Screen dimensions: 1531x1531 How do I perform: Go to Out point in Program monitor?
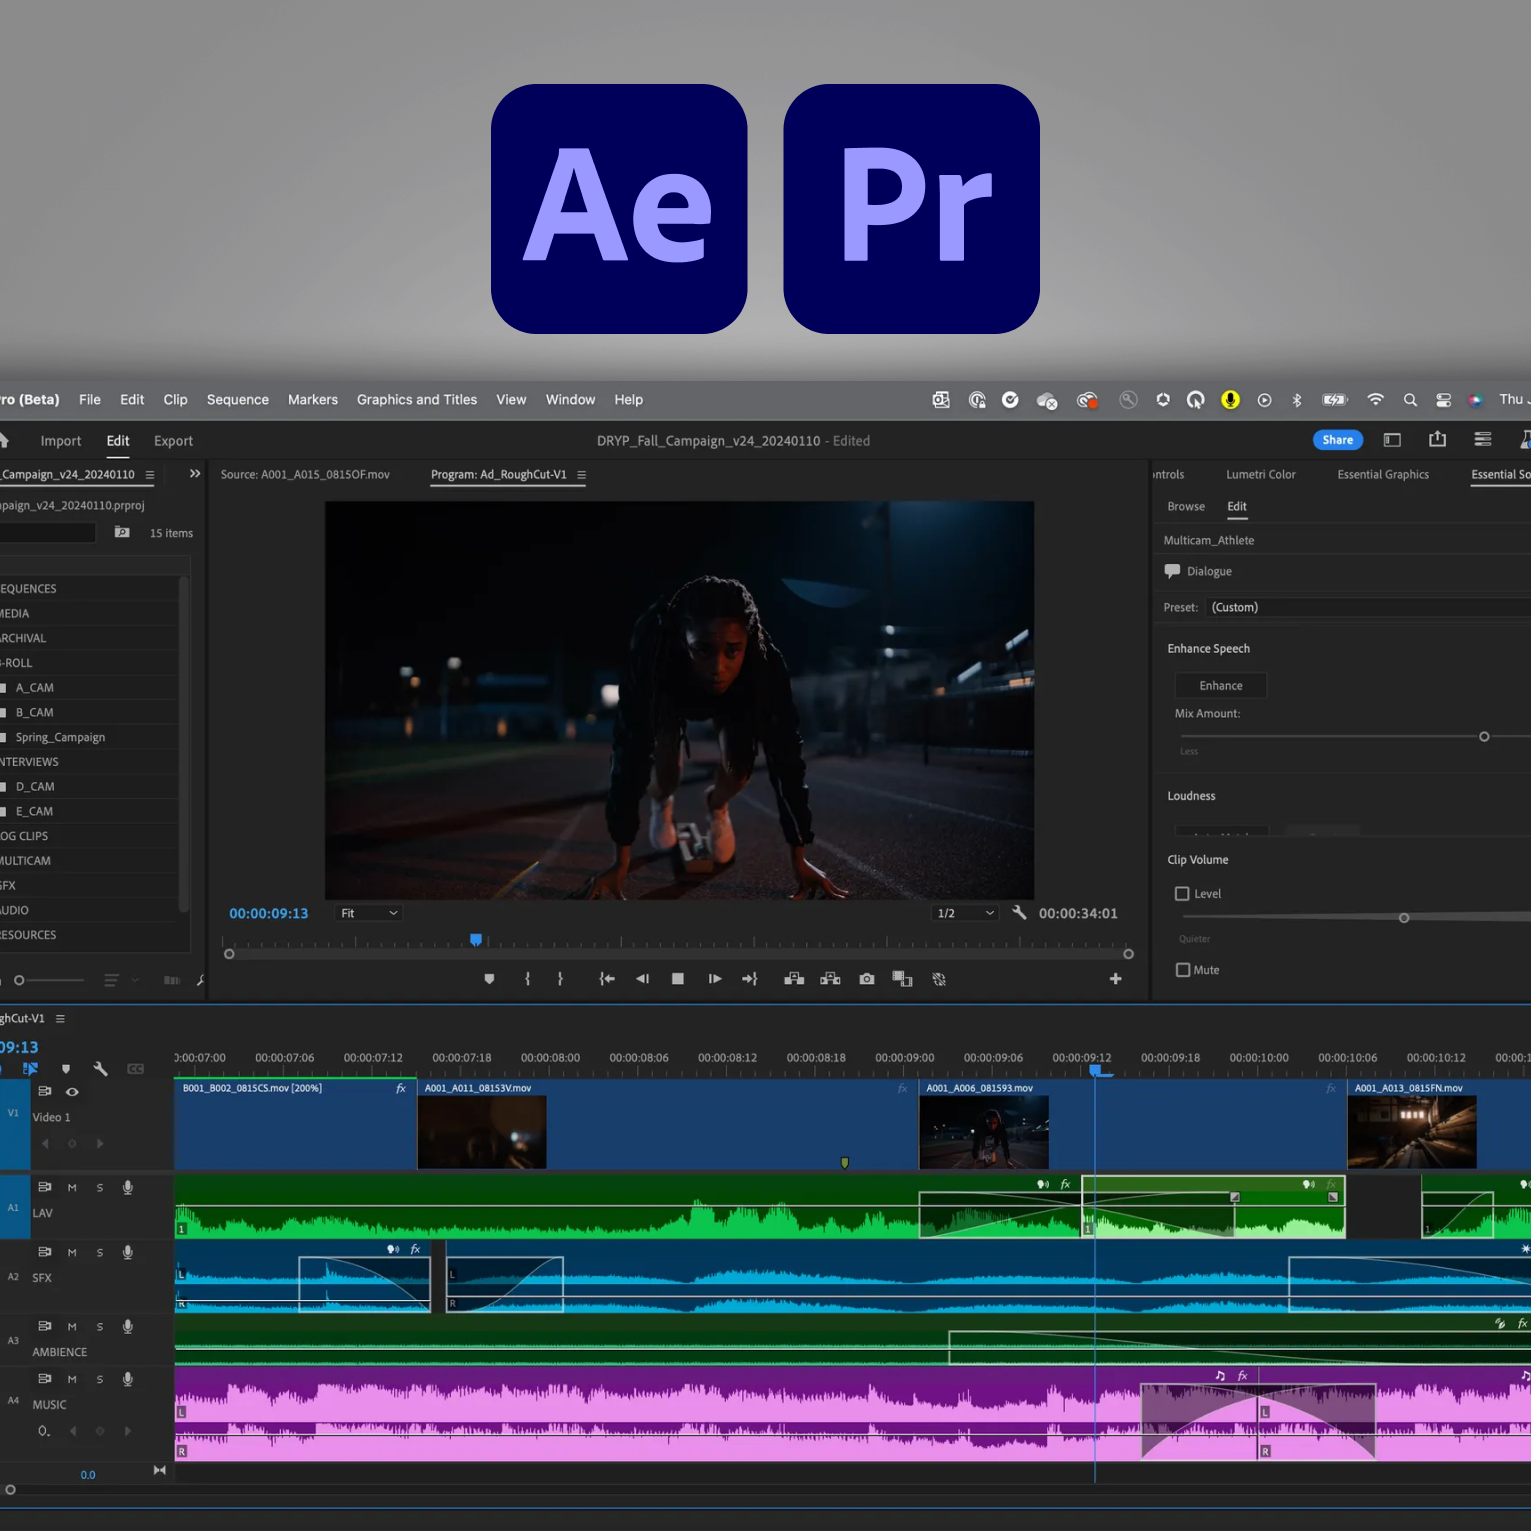point(750,979)
